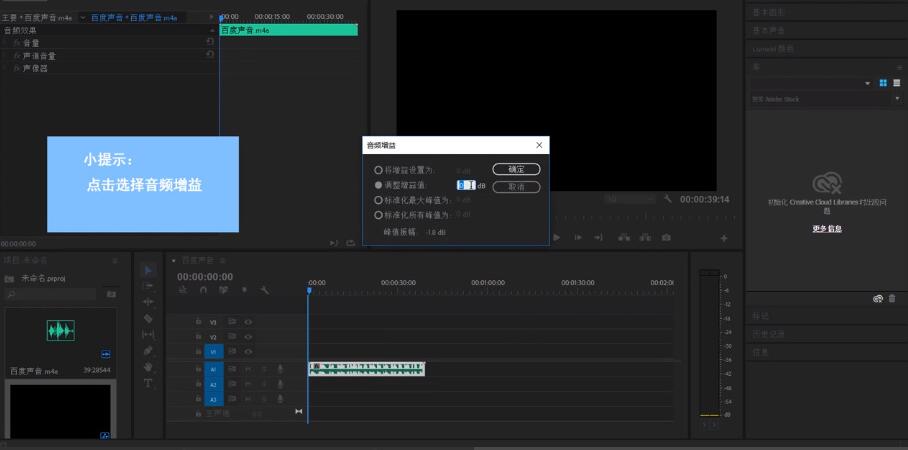908x450 pixels.
Task: Select the 将增益设置为 radio option
Action: pyautogui.click(x=378, y=170)
